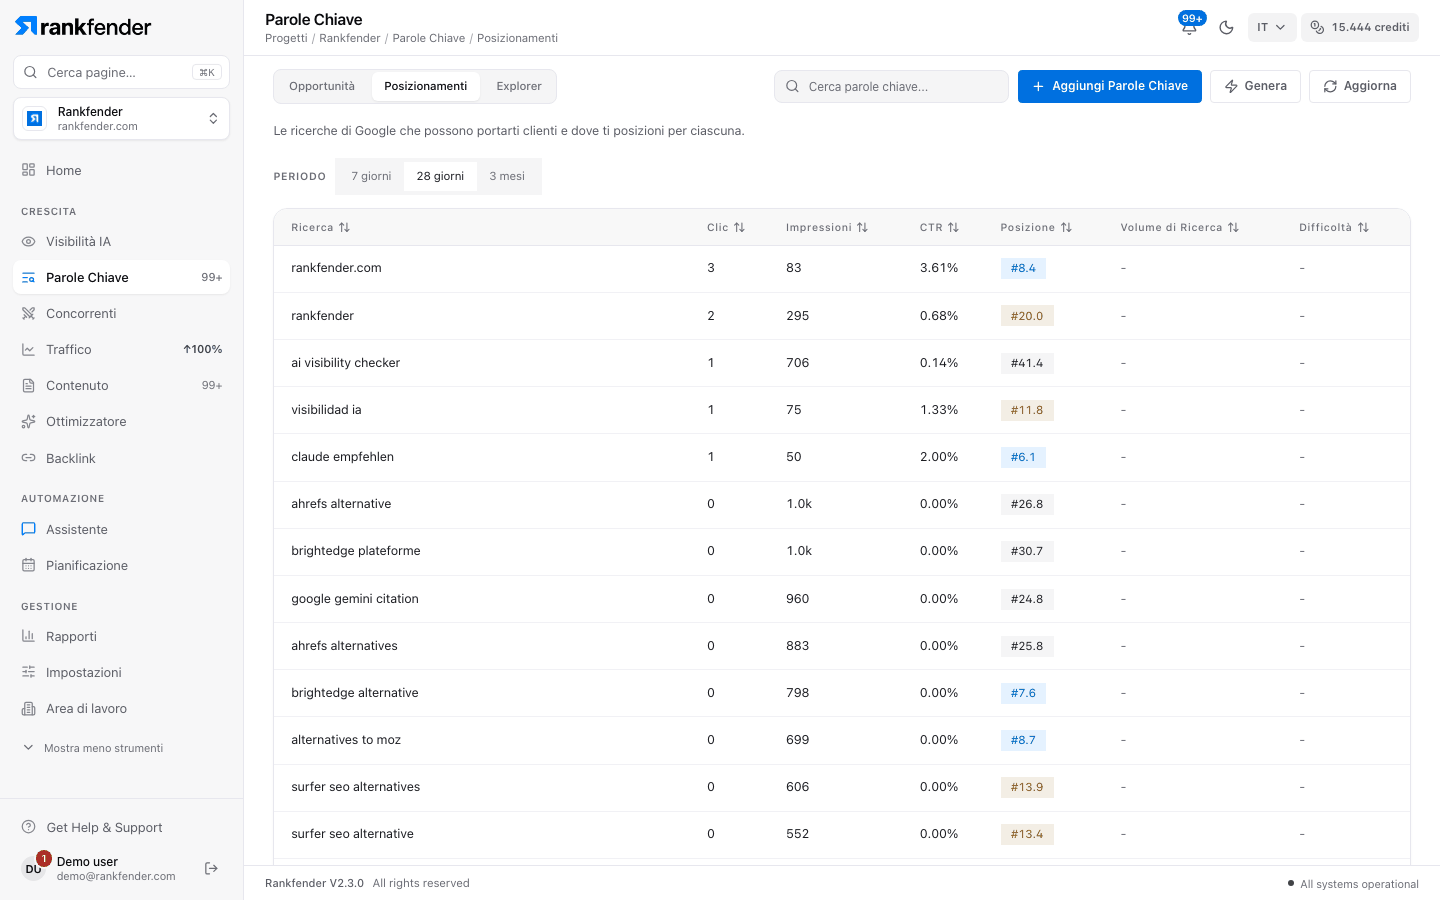Open the IT language dropdown
The height and width of the screenshot is (900, 1440).
pos(1272,27)
